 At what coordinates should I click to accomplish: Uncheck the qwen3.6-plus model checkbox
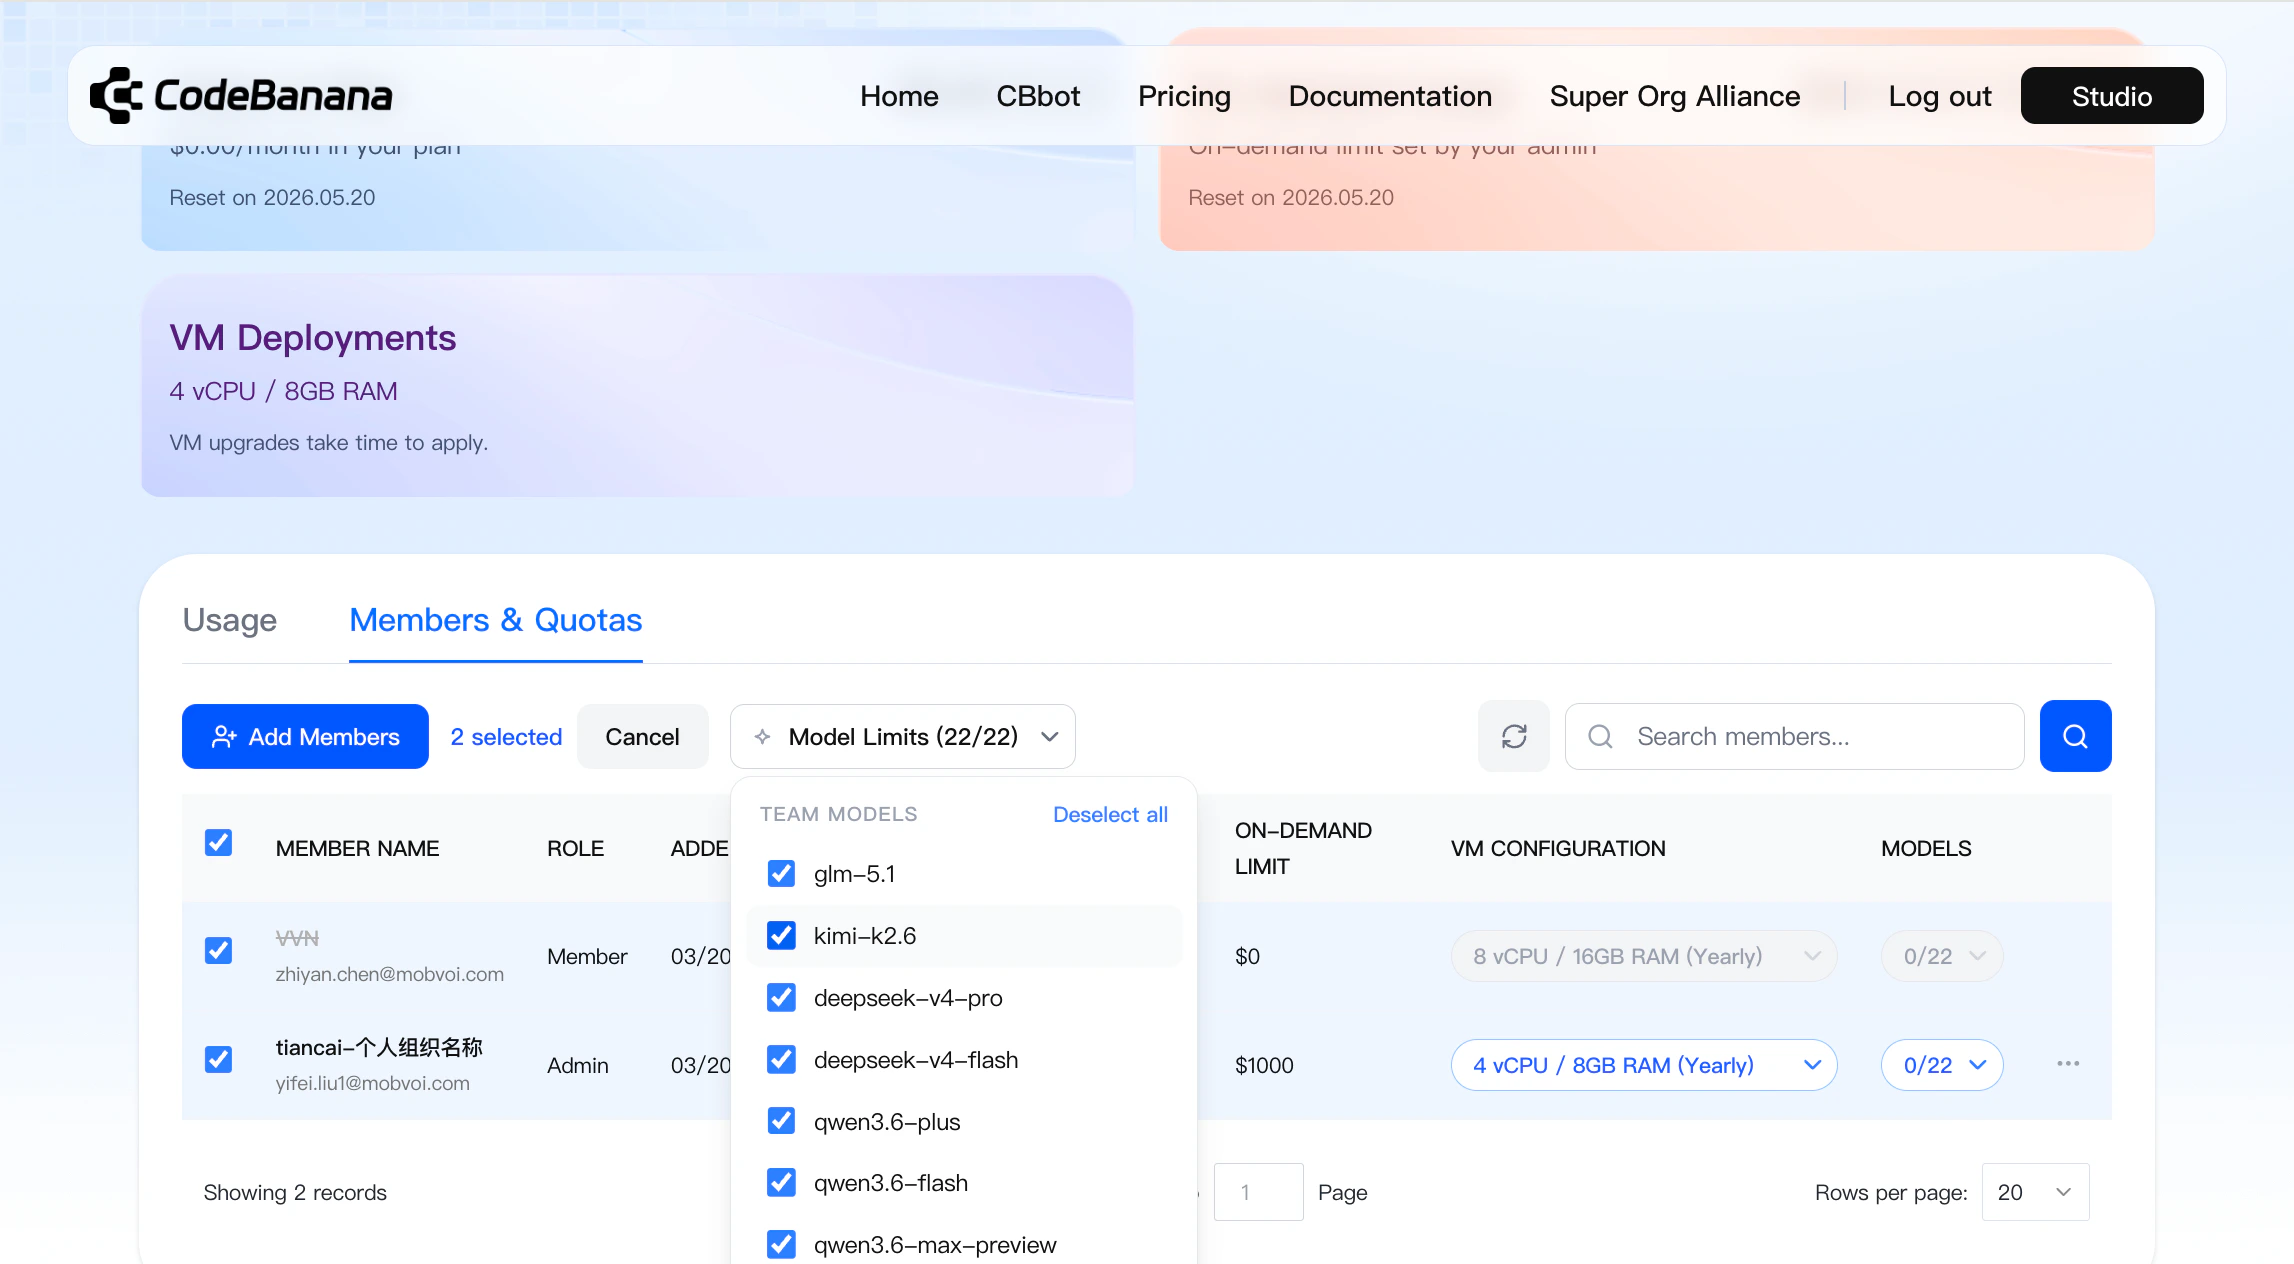pyautogui.click(x=781, y=1122)
